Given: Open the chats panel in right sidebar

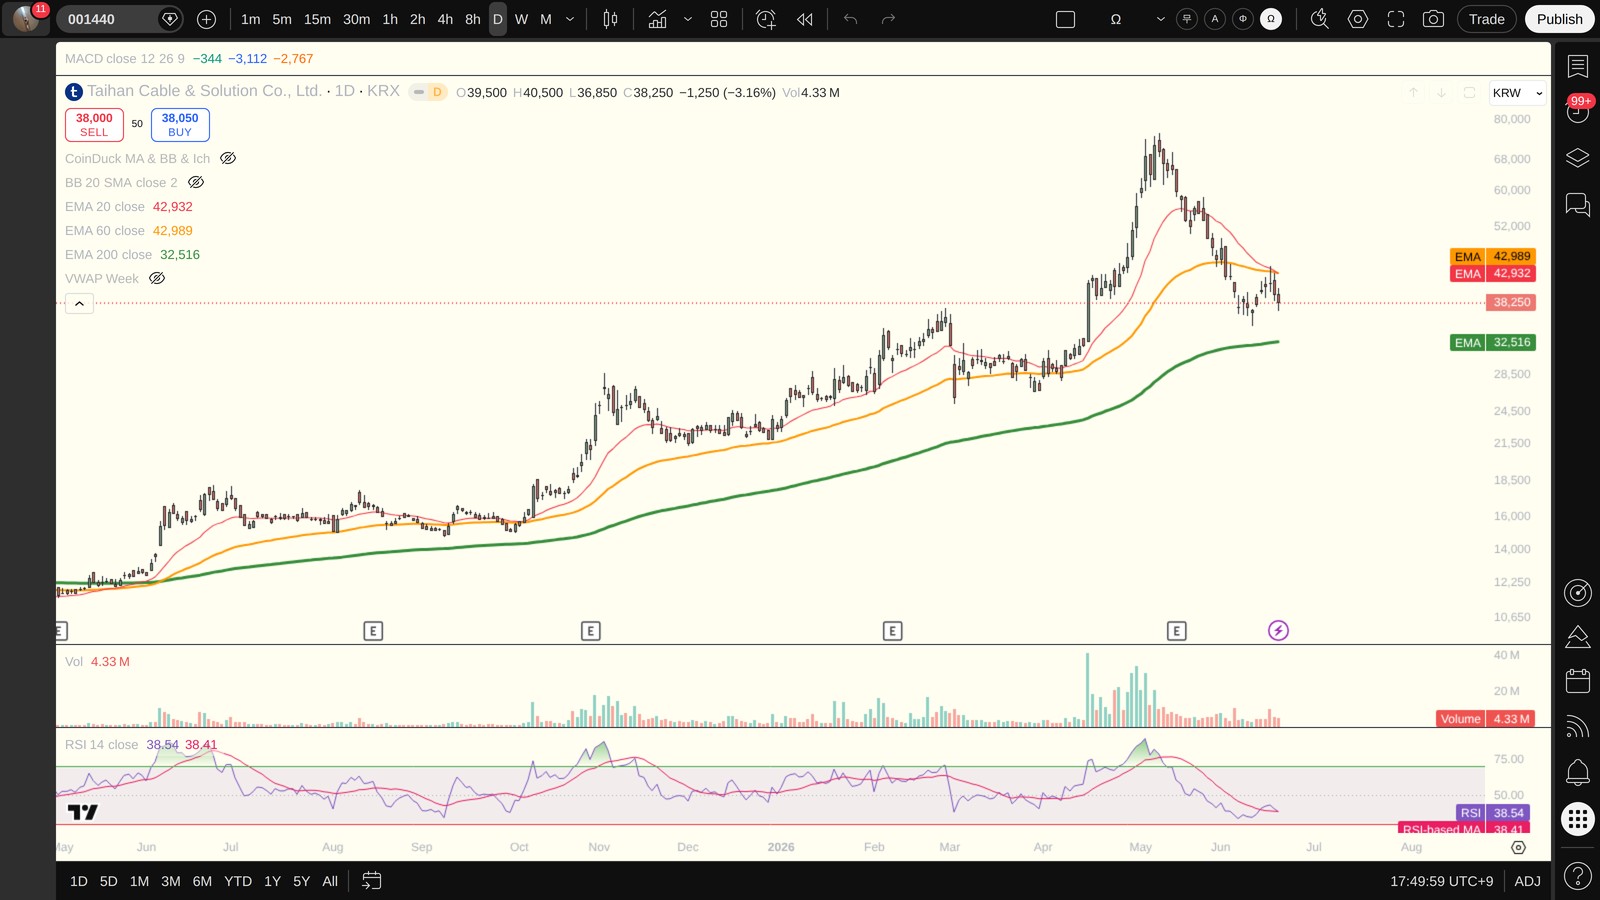Looking at the screenshot, I should tap(1578, 204).
